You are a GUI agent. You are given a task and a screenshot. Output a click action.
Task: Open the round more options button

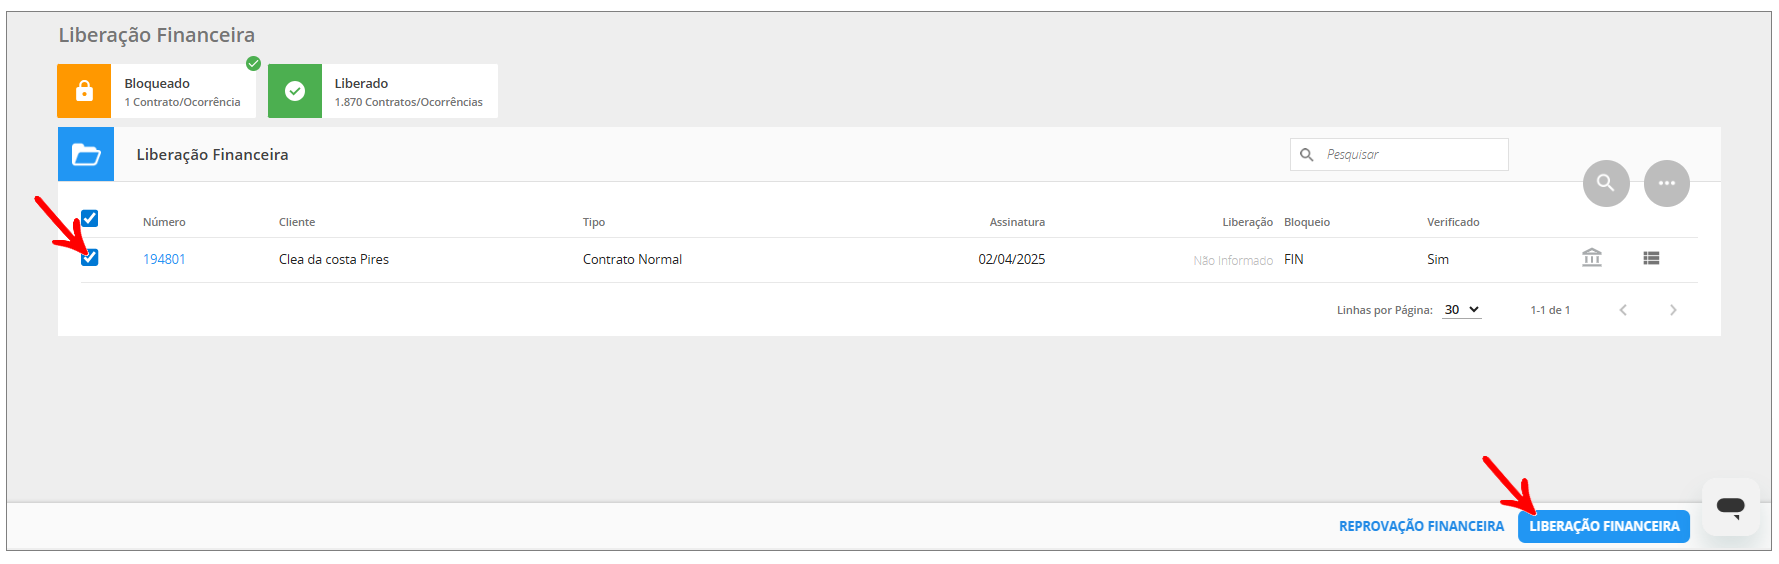click(1666, 183)
